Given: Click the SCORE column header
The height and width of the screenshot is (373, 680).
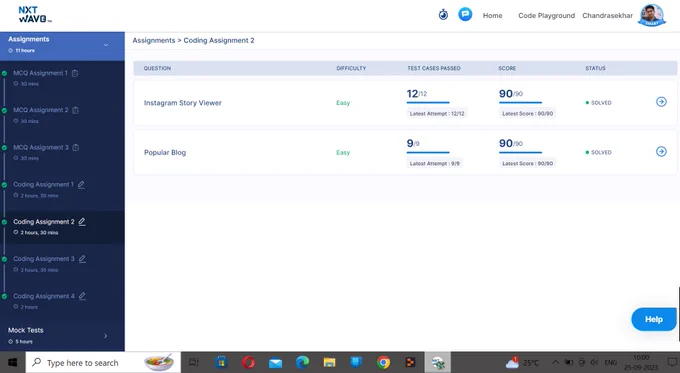Looking at the screenshot, I should click(x=507, y=69).
